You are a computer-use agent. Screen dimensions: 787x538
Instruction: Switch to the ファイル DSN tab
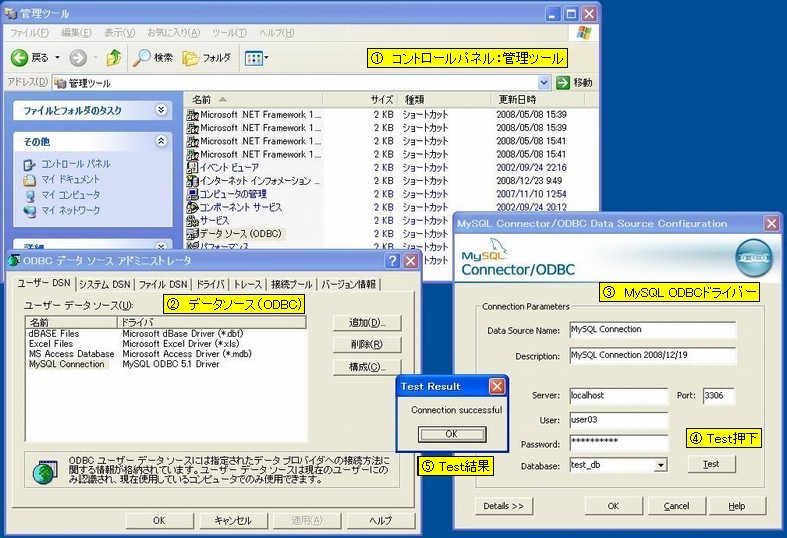click(x=163, y=285)
